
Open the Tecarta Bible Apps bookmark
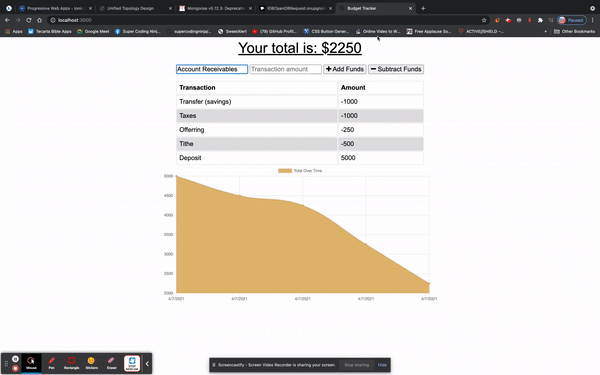[x=50, y=31]
